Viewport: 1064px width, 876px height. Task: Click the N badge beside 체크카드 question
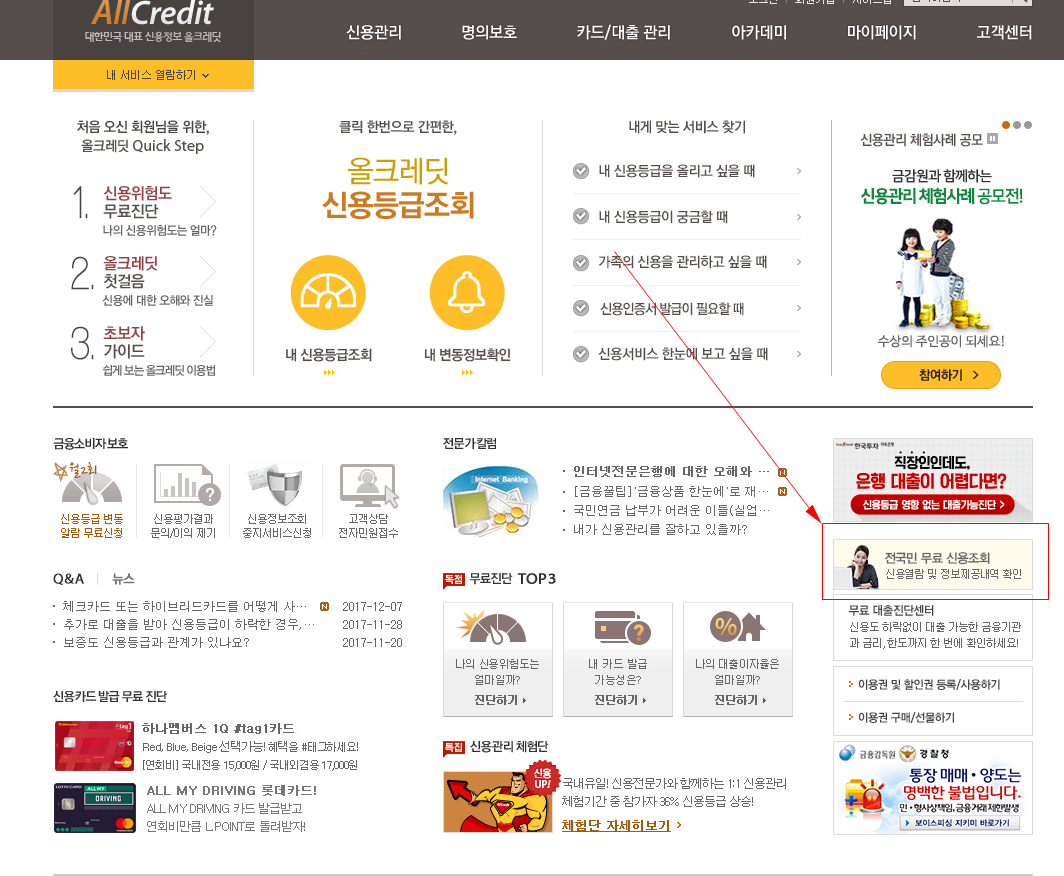[324, 607]
